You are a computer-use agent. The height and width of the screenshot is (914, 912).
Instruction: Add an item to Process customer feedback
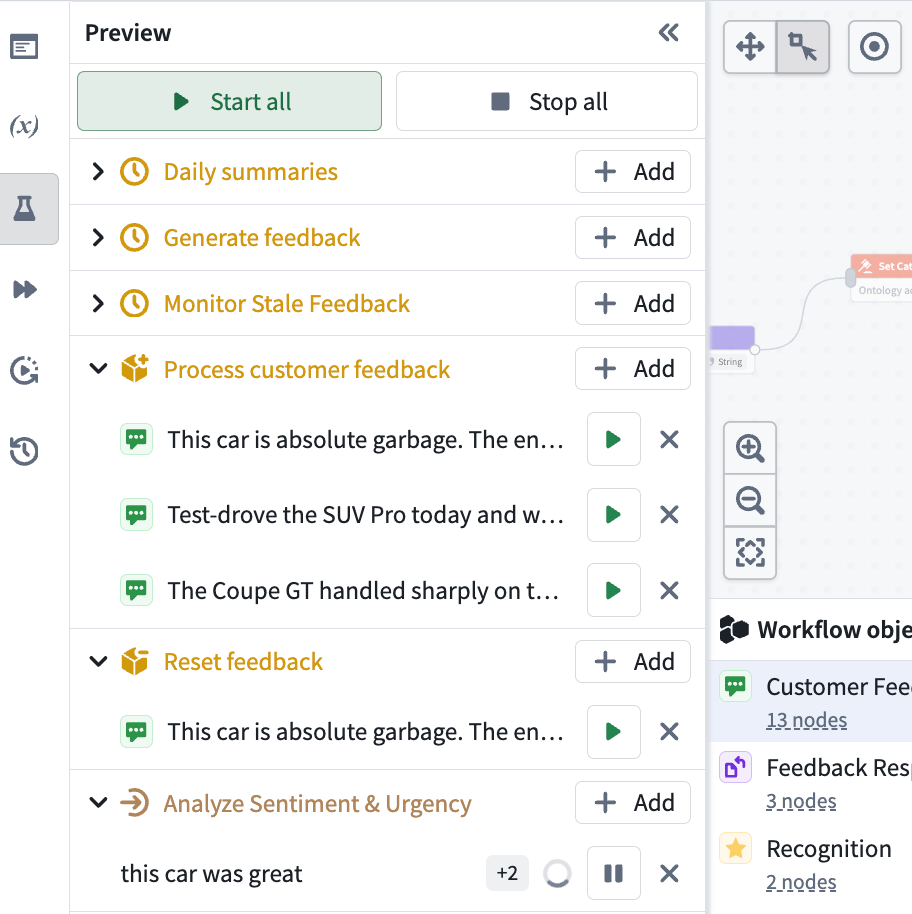[633, 368]
